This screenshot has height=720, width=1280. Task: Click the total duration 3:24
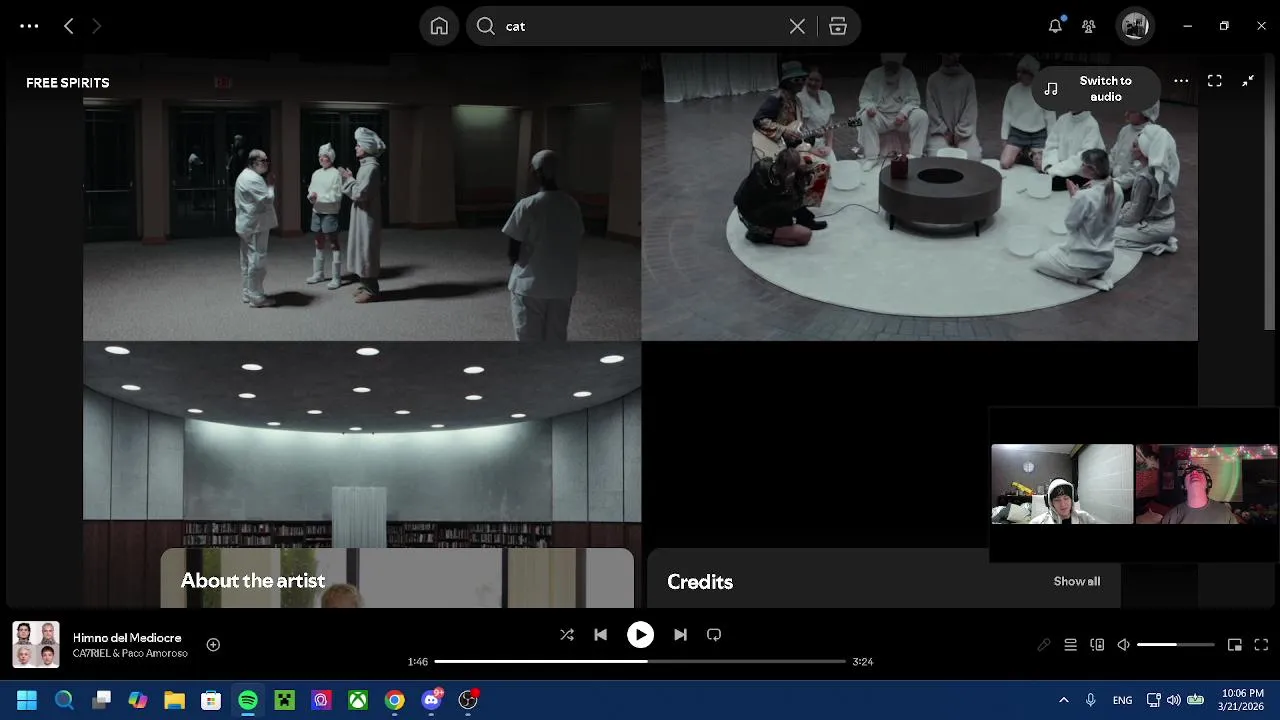[x=863, y=662]
